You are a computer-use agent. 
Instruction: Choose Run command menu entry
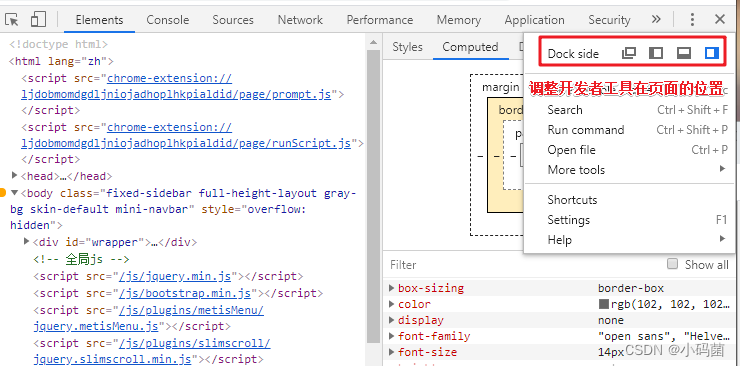pos(630,130)
